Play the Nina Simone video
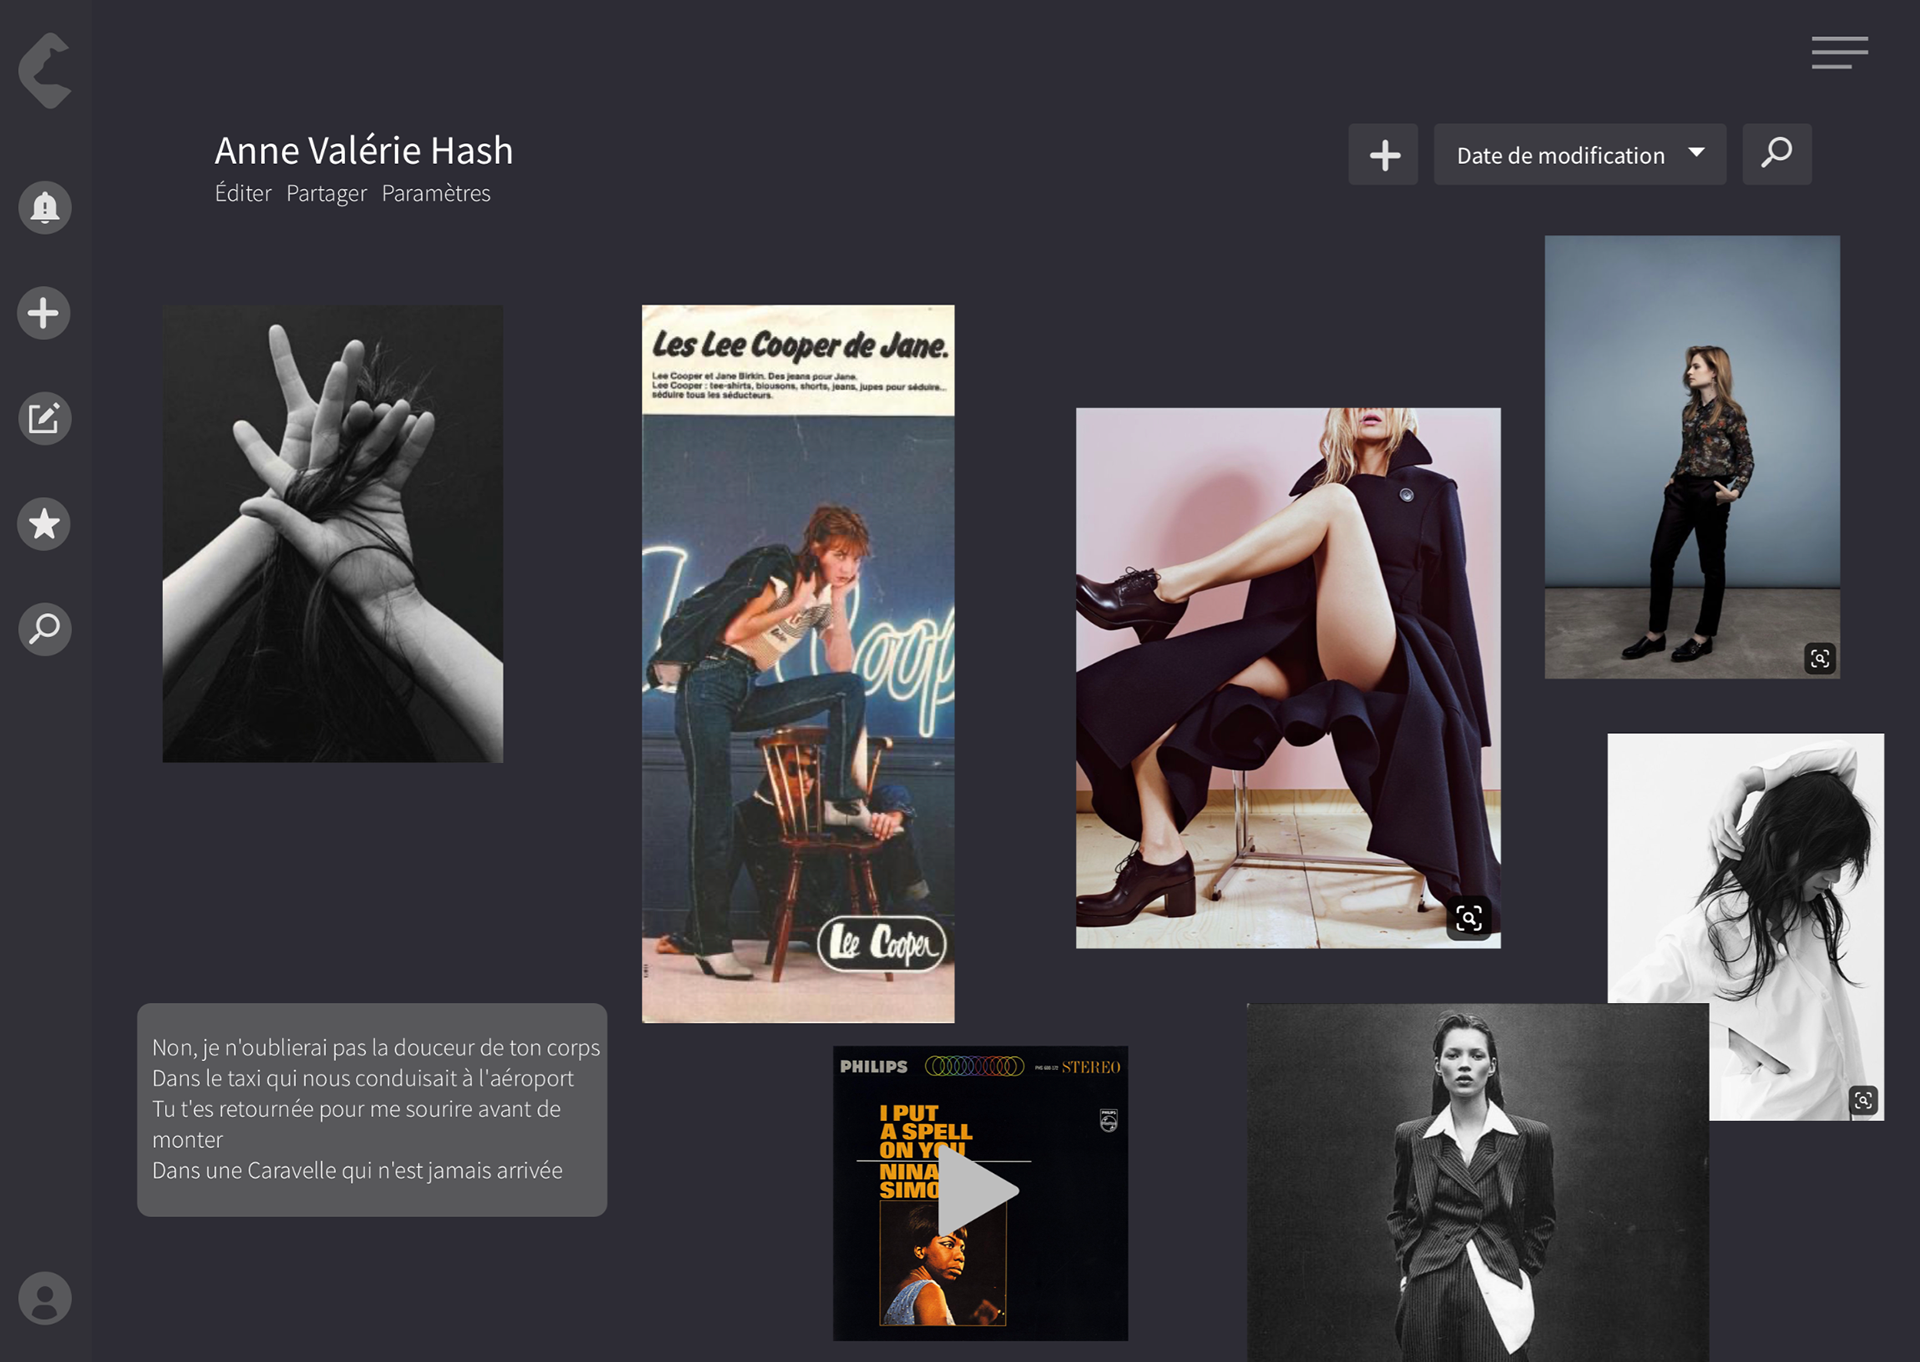1920x1362 pixels. tap(979, 1191)
